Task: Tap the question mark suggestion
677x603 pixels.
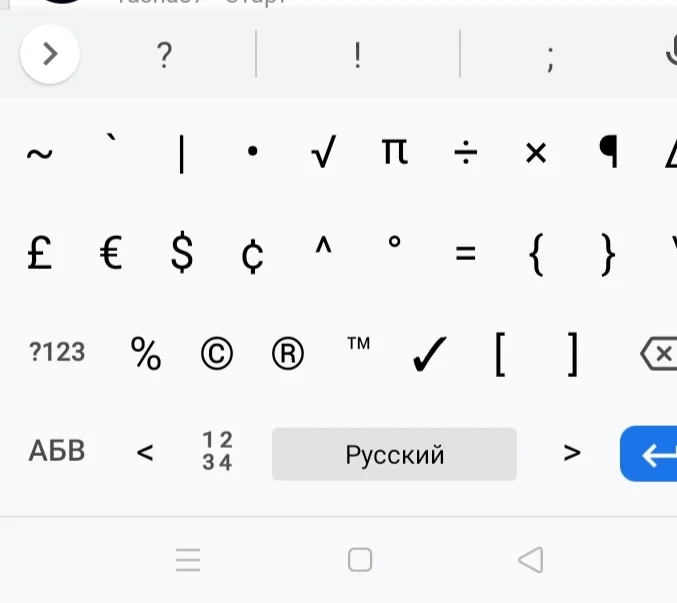Action: tap(164, 55)
